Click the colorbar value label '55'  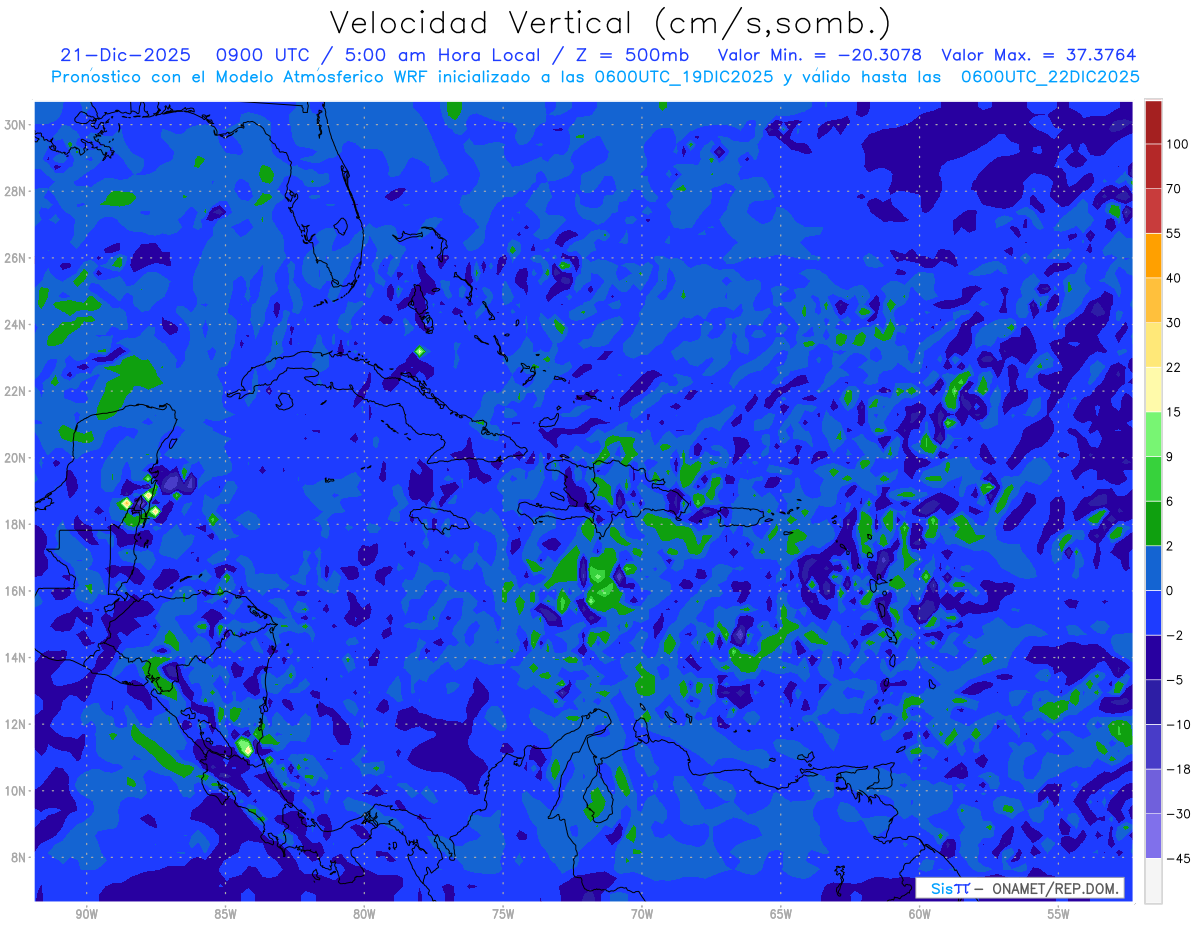1174,233
